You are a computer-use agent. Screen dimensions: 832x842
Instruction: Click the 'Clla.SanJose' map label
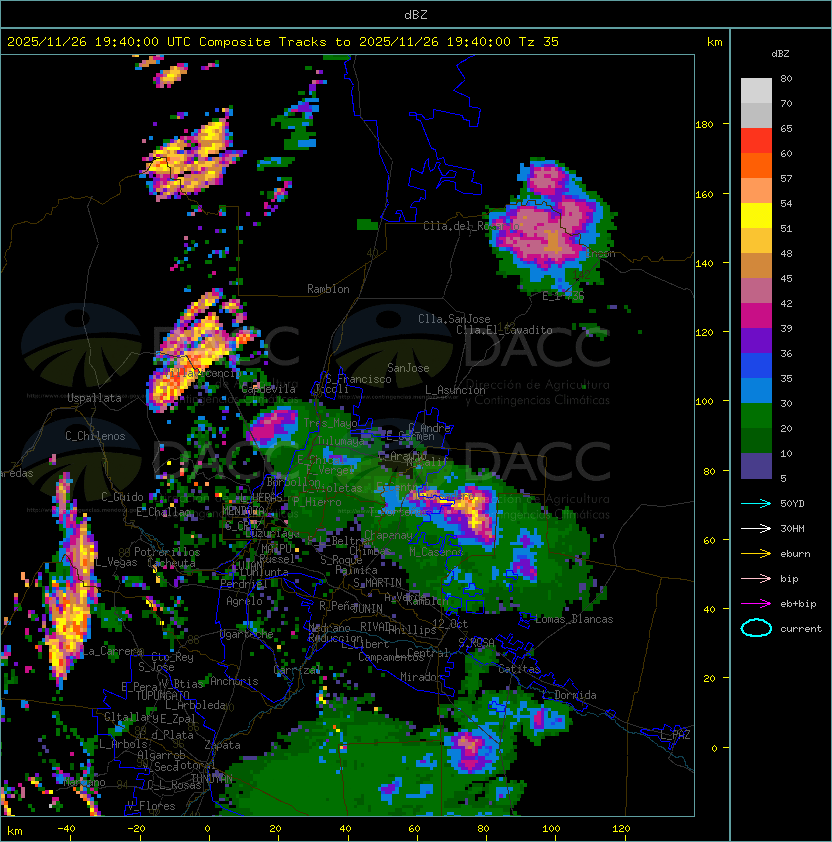(454, 319)
